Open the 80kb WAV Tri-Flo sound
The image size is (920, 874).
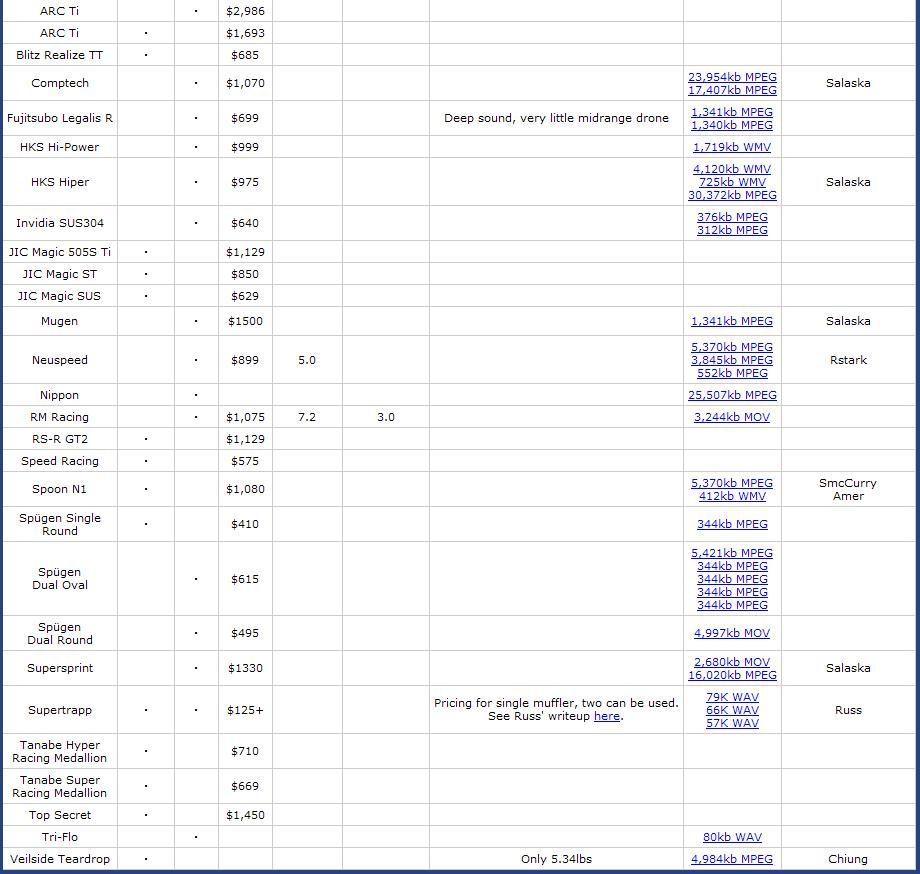click(732, 837)
